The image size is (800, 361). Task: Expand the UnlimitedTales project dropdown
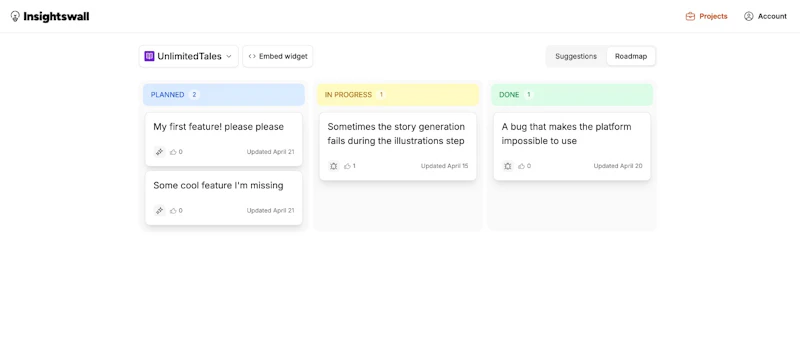[189, 56]
